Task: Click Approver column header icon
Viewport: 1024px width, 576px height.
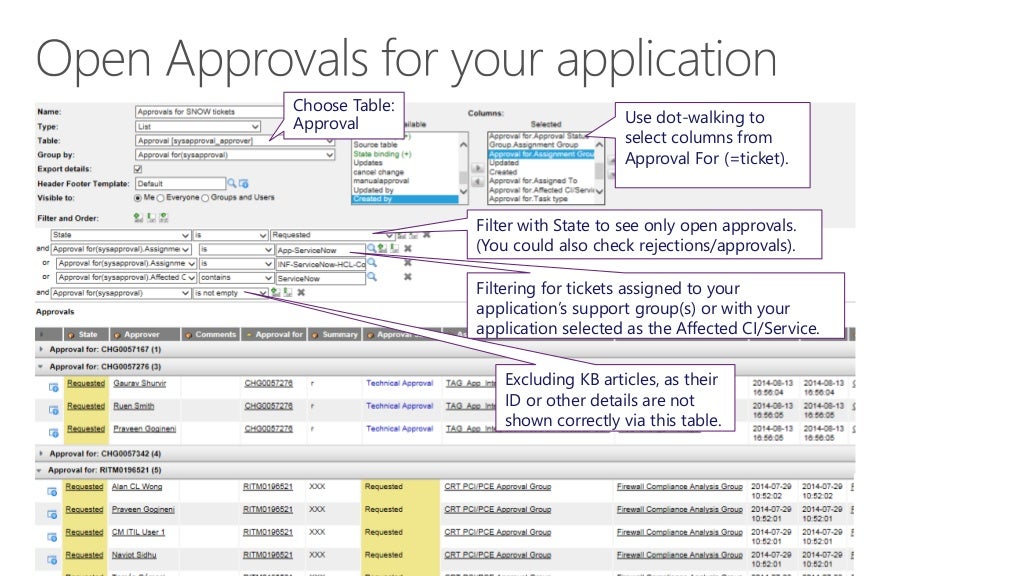Action: (117, 335)
